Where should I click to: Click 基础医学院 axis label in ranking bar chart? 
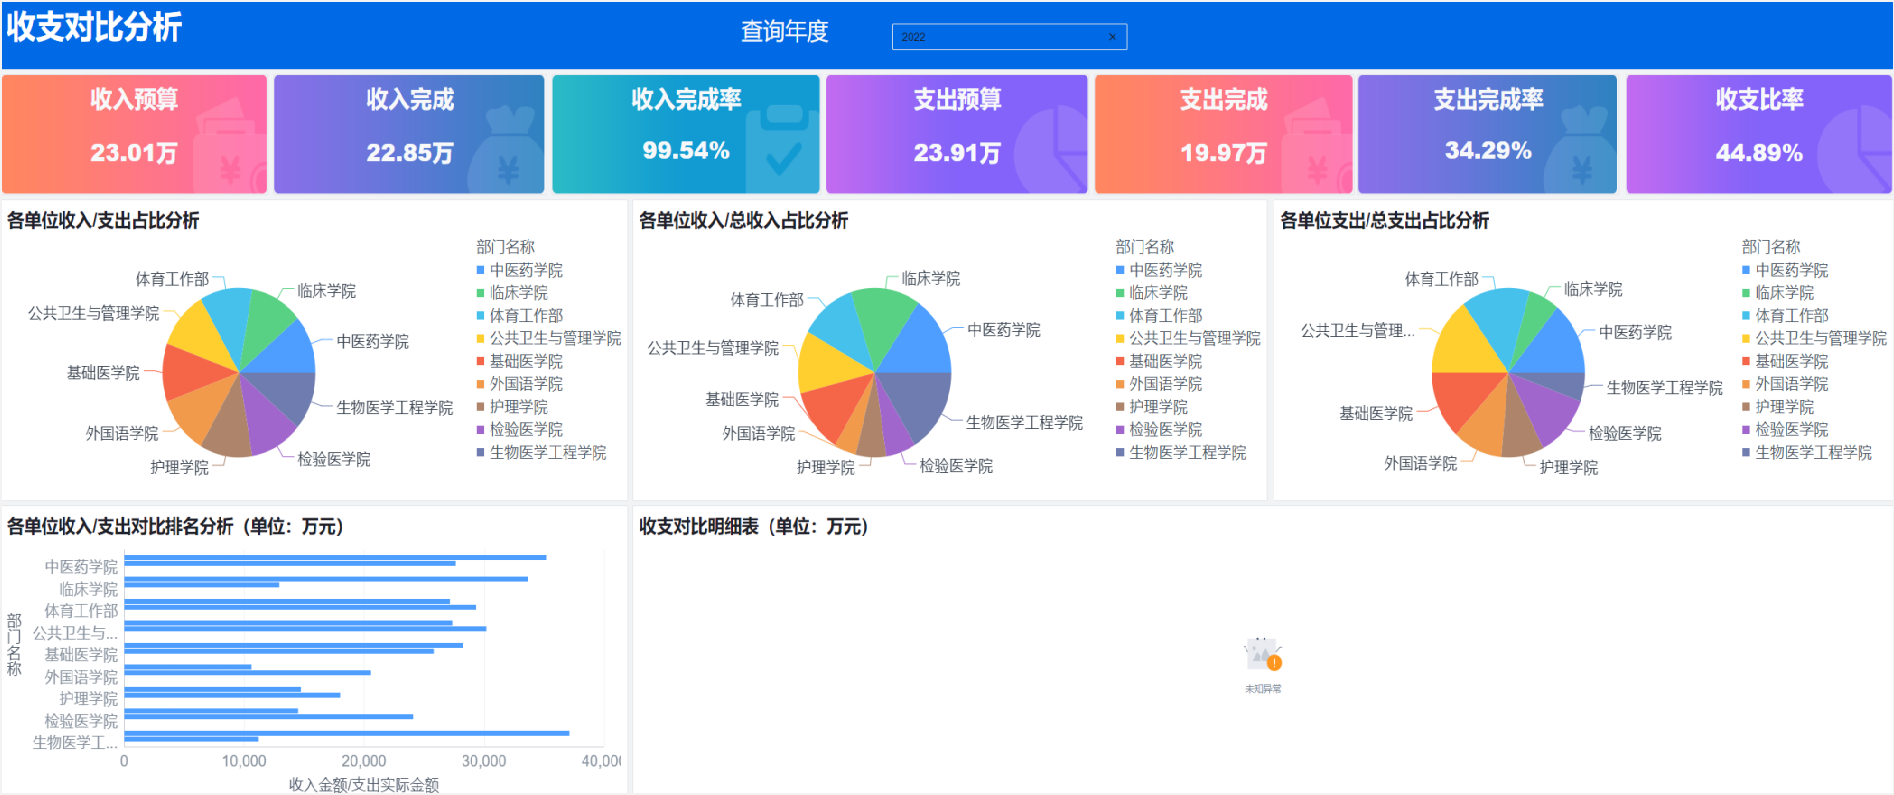[x=81, y=655]
